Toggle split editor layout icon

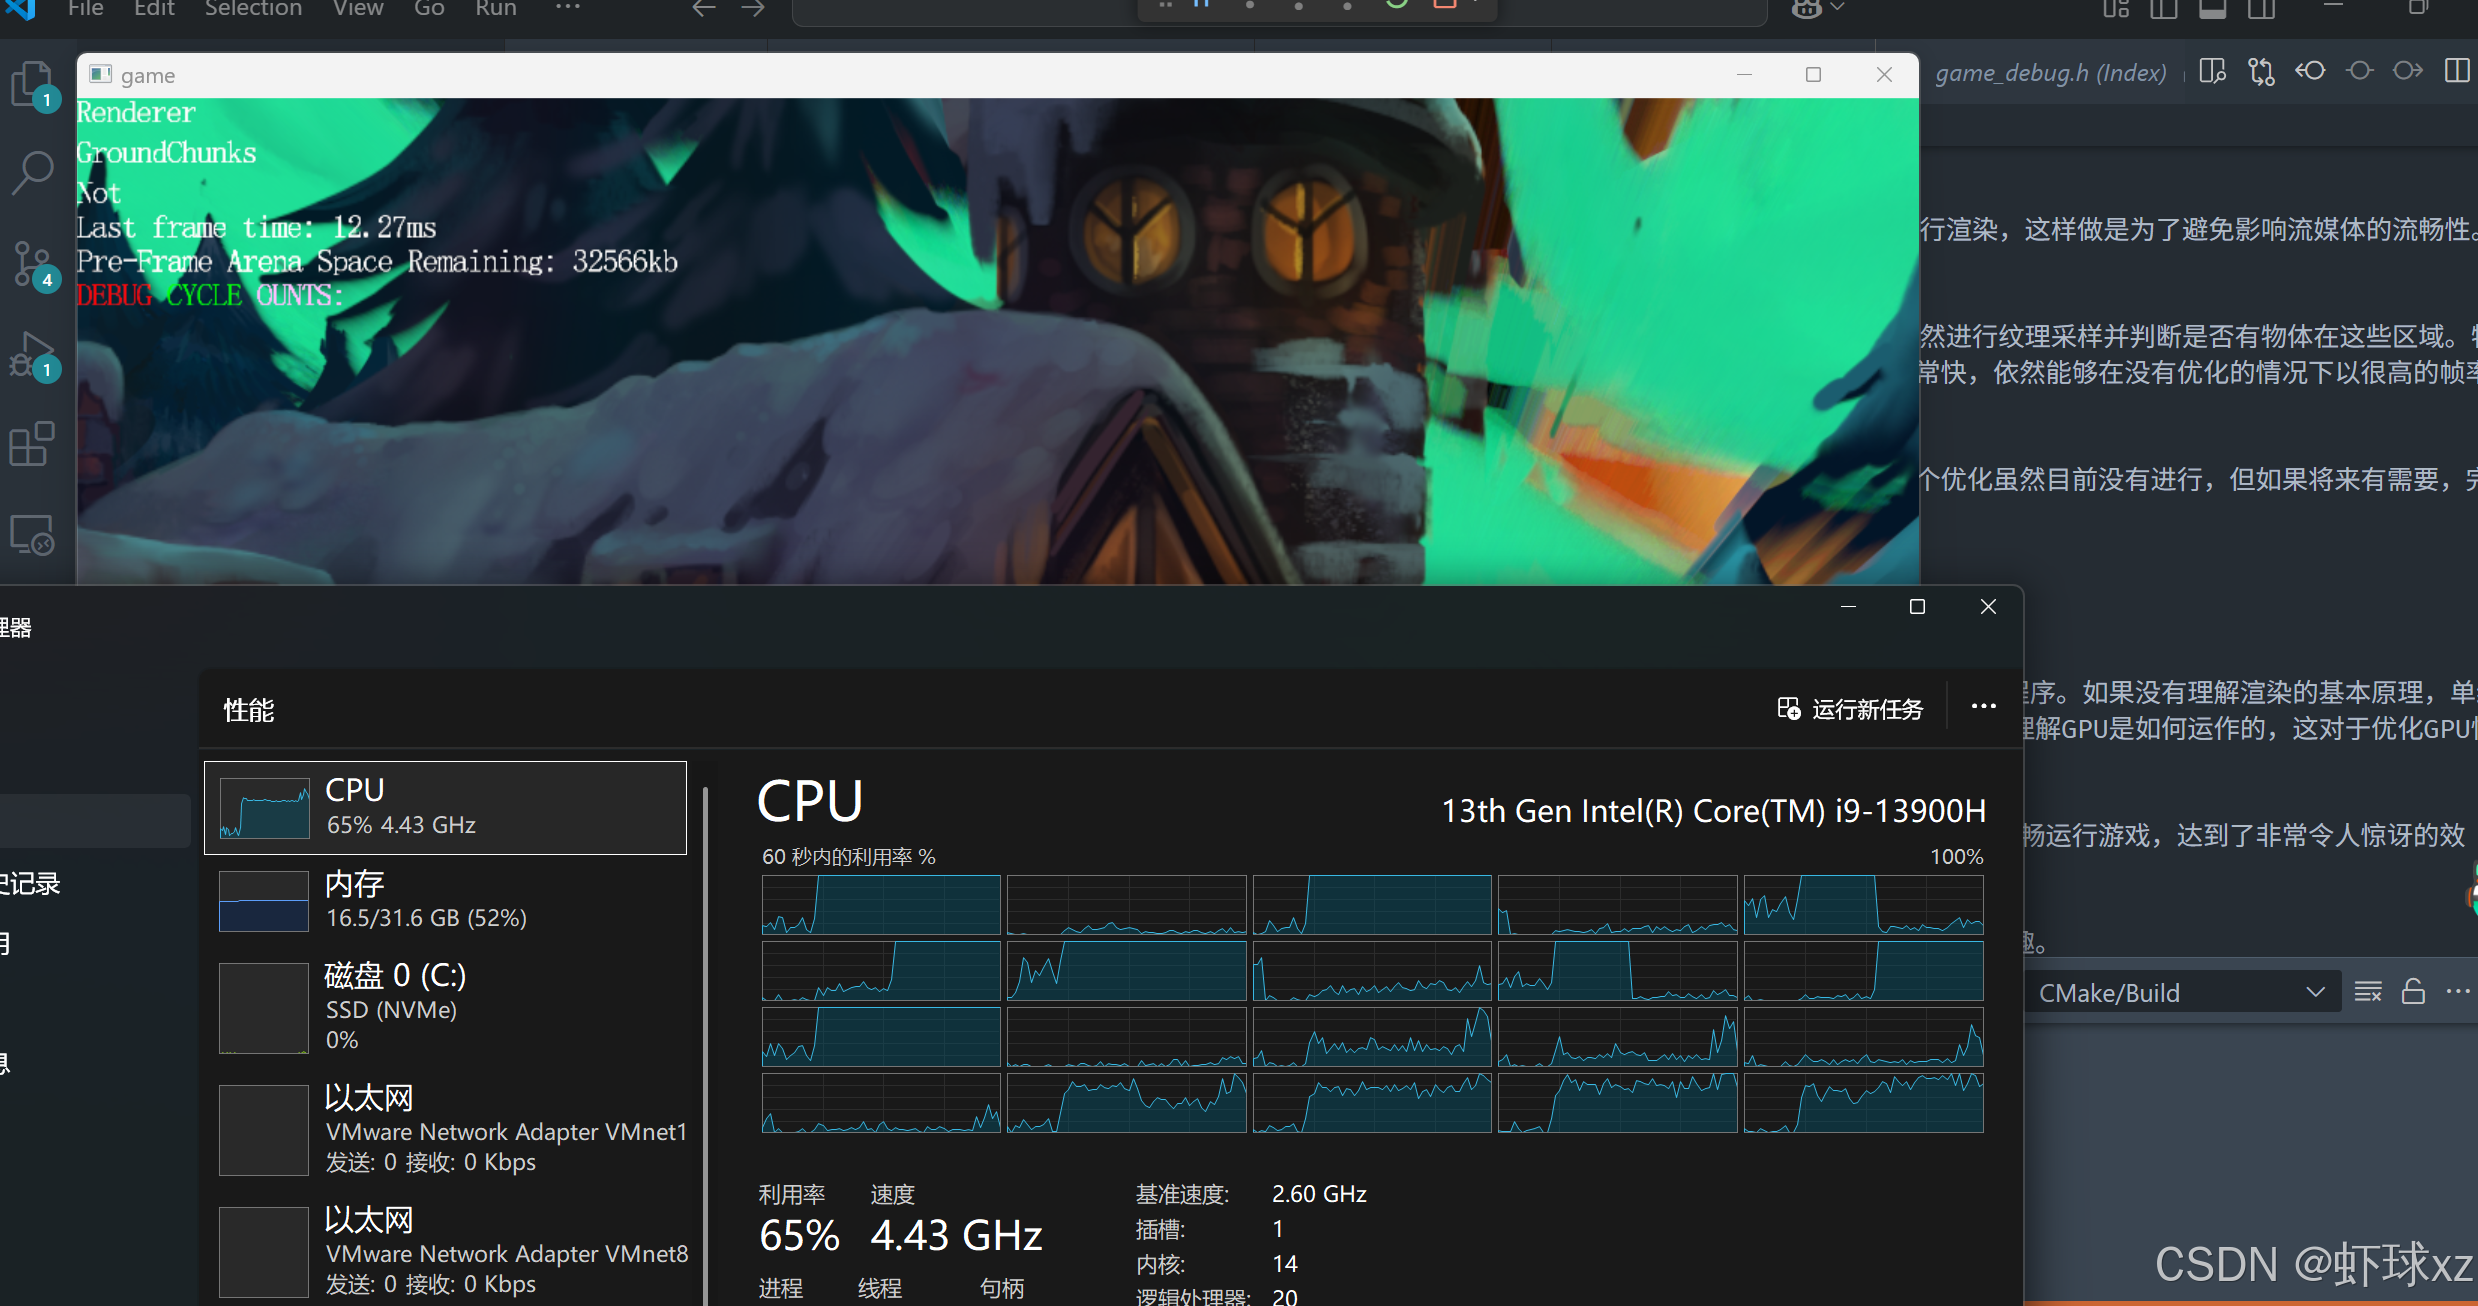pyautogui.click(x=2456, y=72)
